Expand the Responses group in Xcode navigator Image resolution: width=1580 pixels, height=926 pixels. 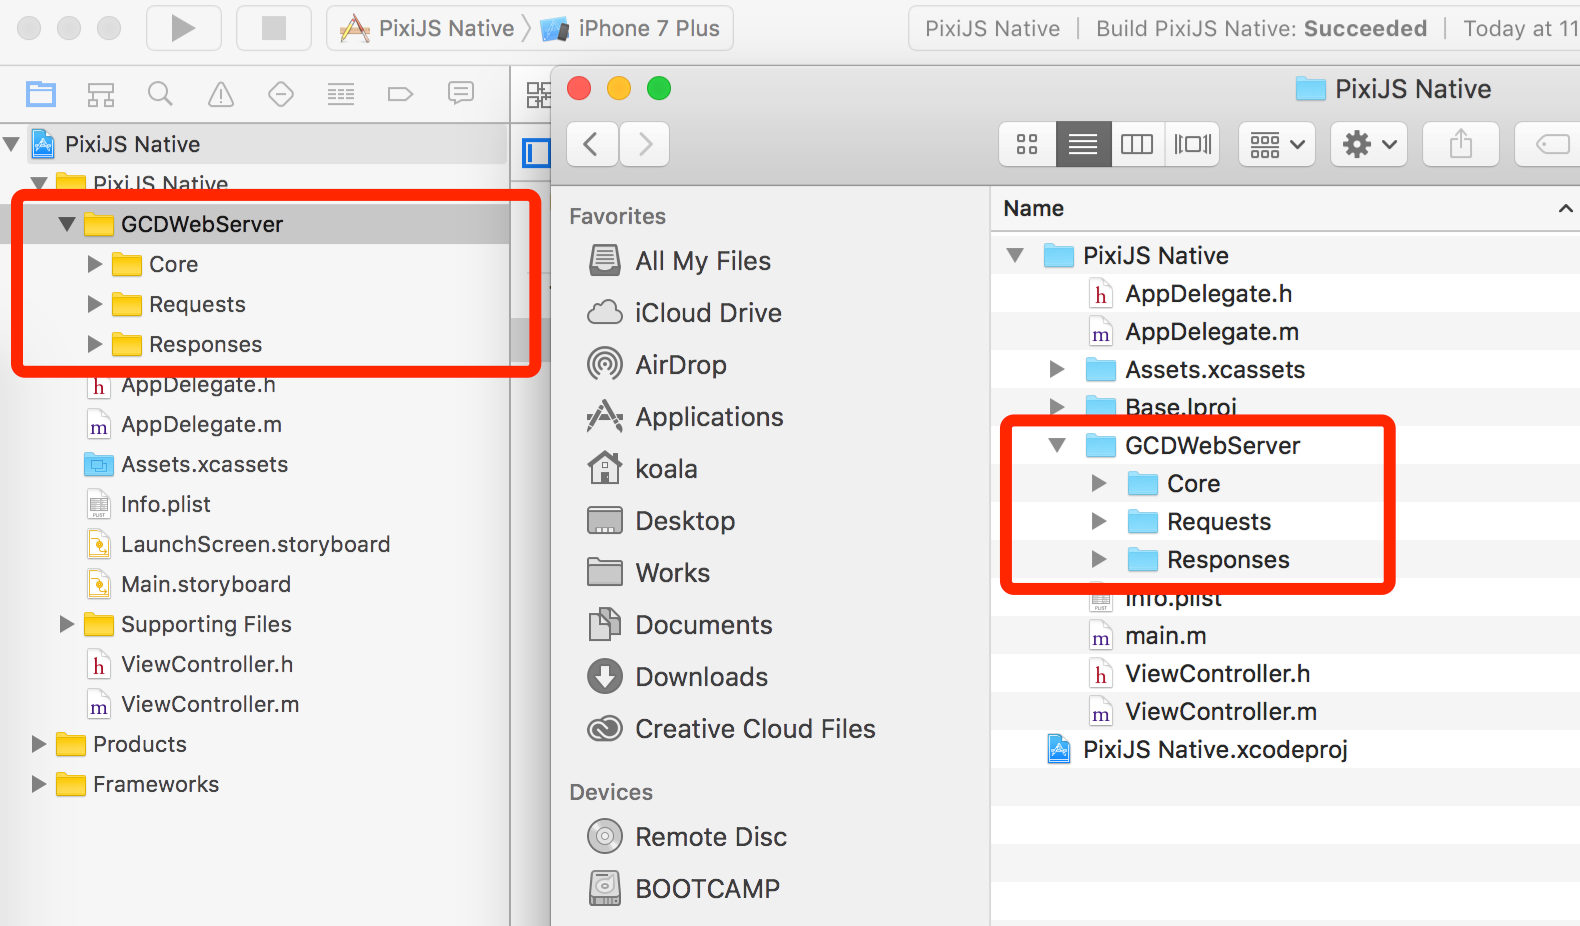click(x=95, y=344)
